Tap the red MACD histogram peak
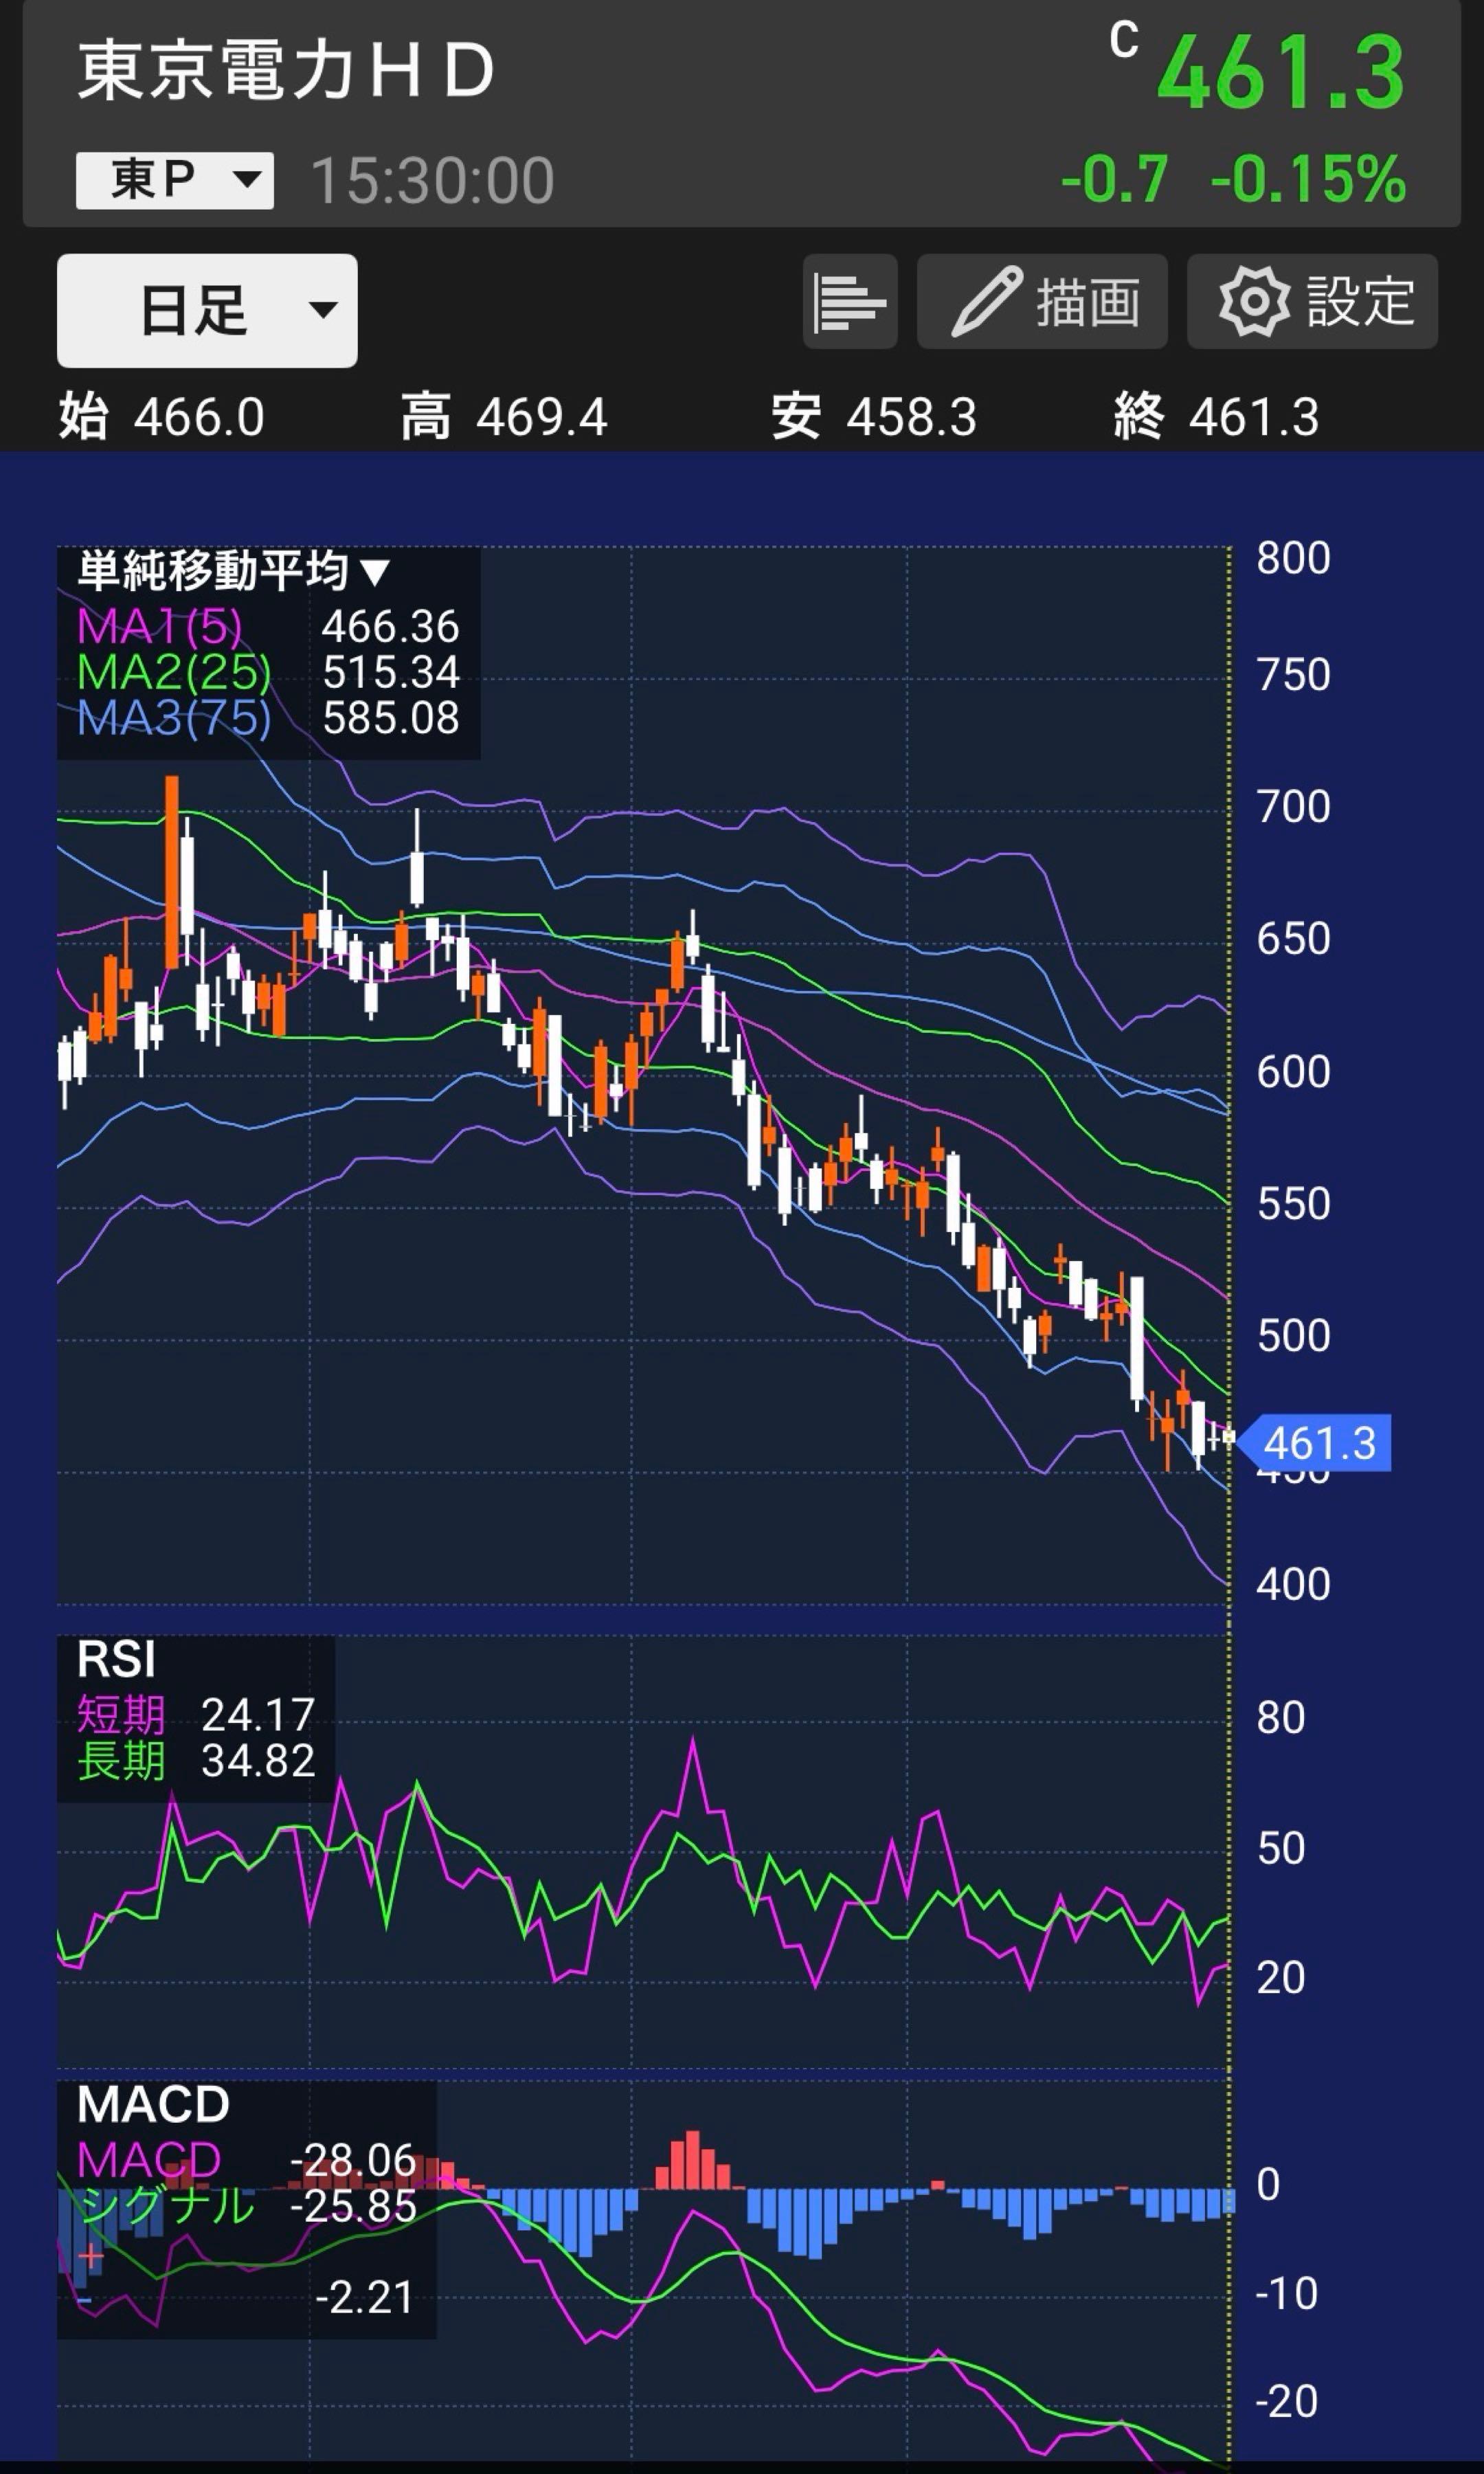Image resolution: width=1484 pixels, height=2474 pixels. coord(692,2160)
